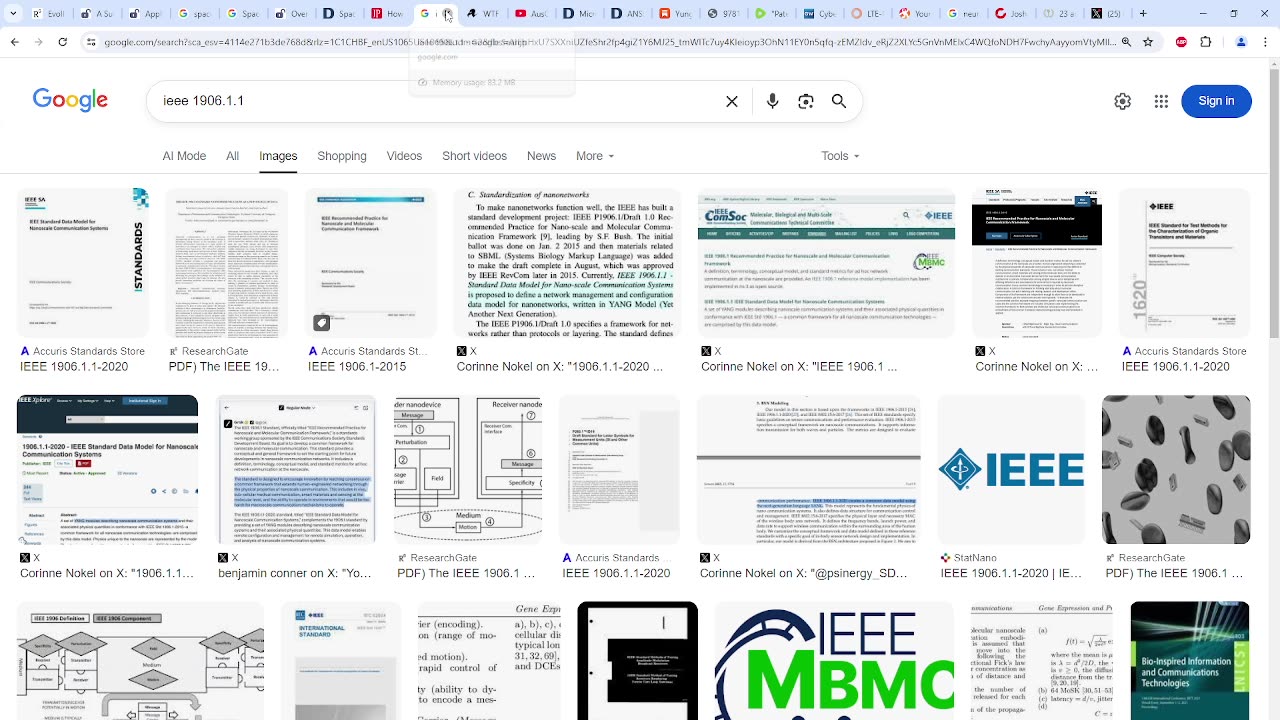Open the IEEE 1620 standard cover thumbnail
The image size is (1280, 720).
click(1185, 263)
